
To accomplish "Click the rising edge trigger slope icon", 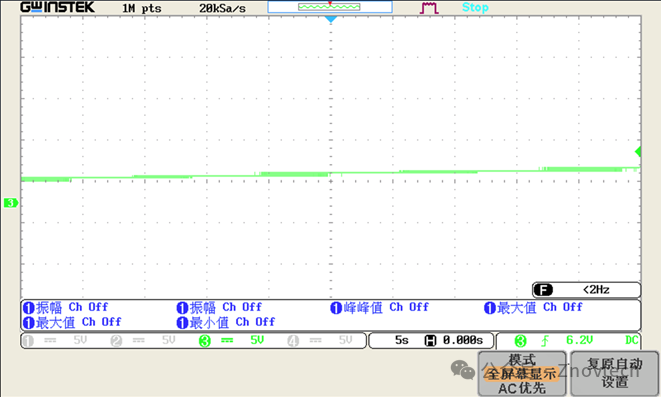I will coord(545,341).
